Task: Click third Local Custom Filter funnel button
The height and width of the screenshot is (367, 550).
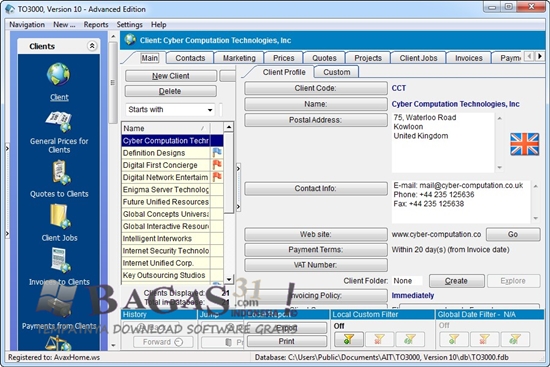Action: point(410,339)
